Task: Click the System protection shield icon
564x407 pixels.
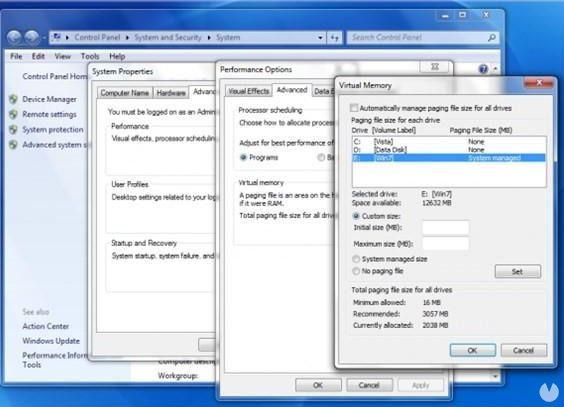Action: click(13, 129)
